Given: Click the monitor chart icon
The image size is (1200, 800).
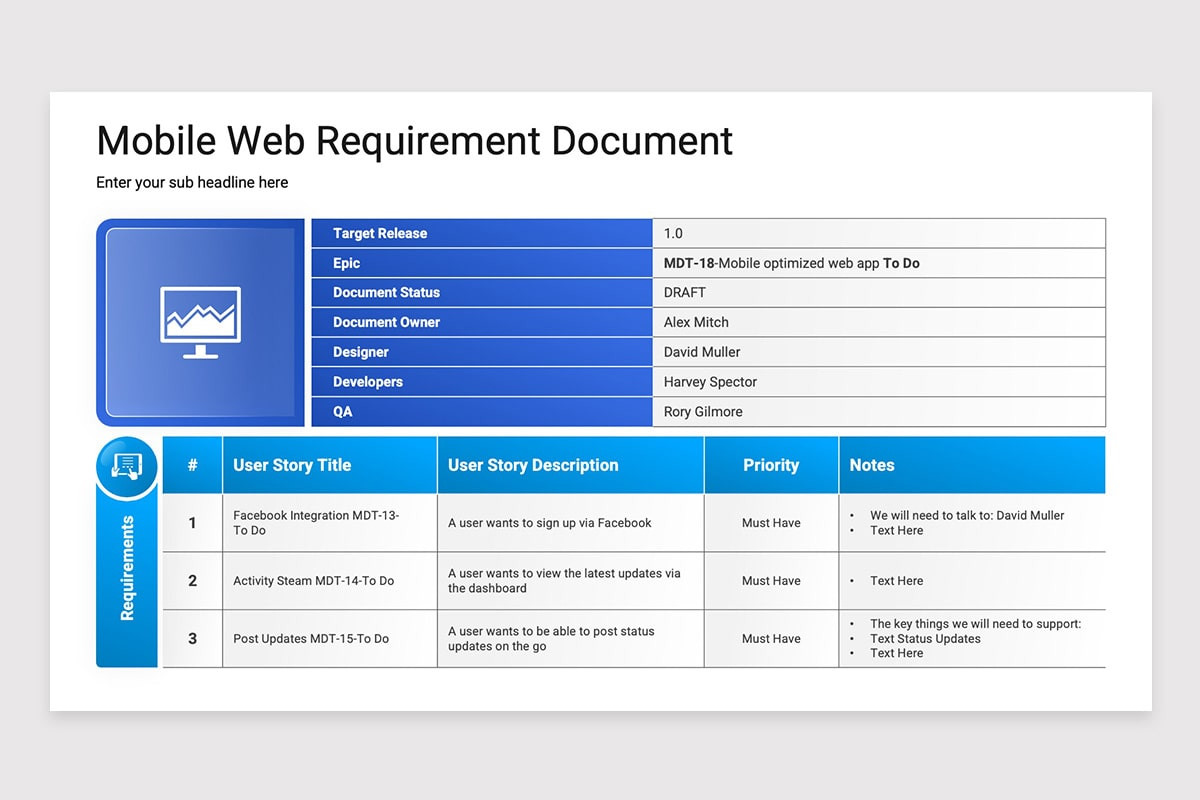Looking at the screenshot, I should [x=200, y=322].
